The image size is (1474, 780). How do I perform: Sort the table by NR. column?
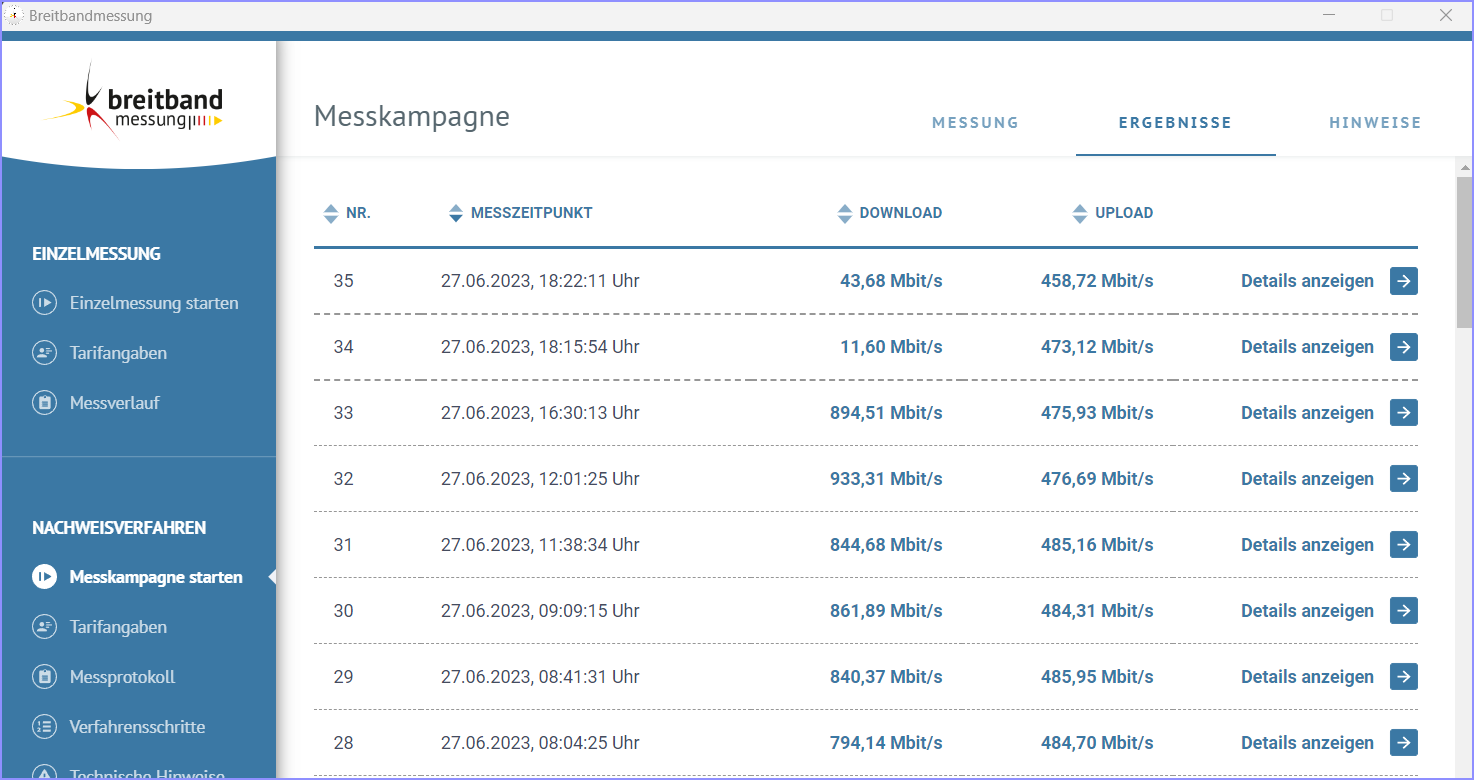click(x=347, y=213)
